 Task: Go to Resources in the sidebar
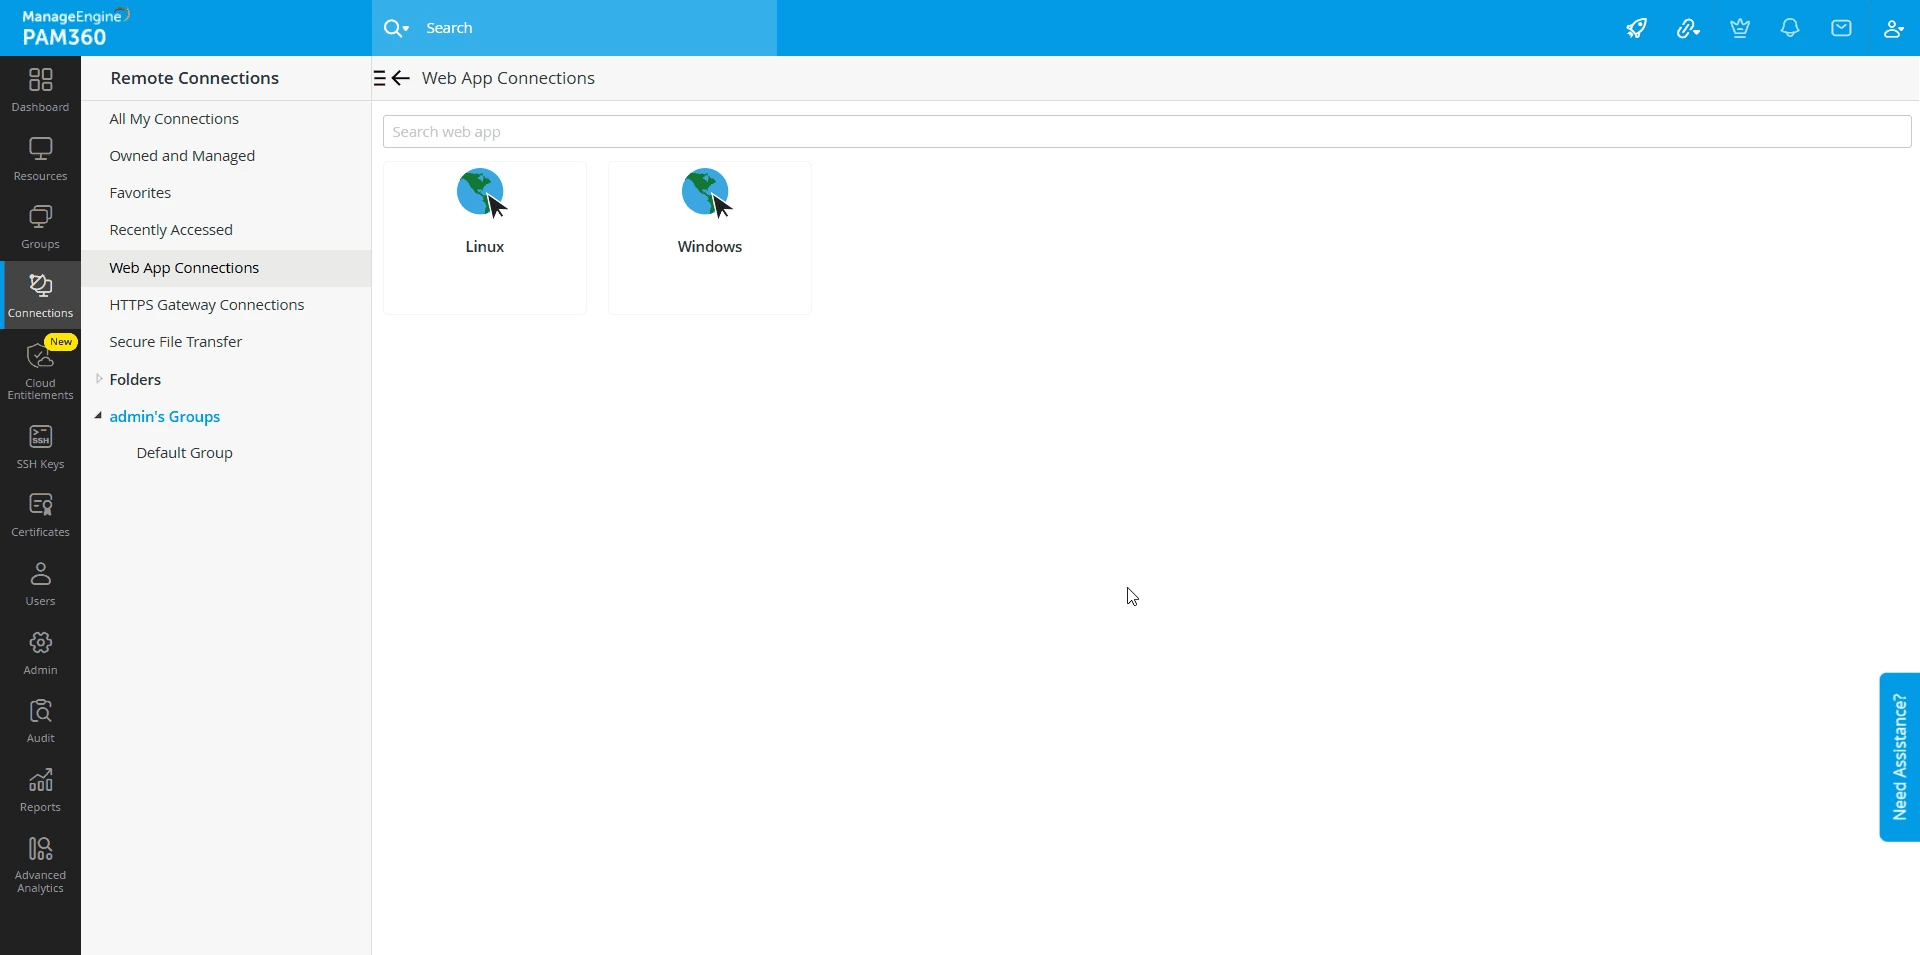[40, 159]
